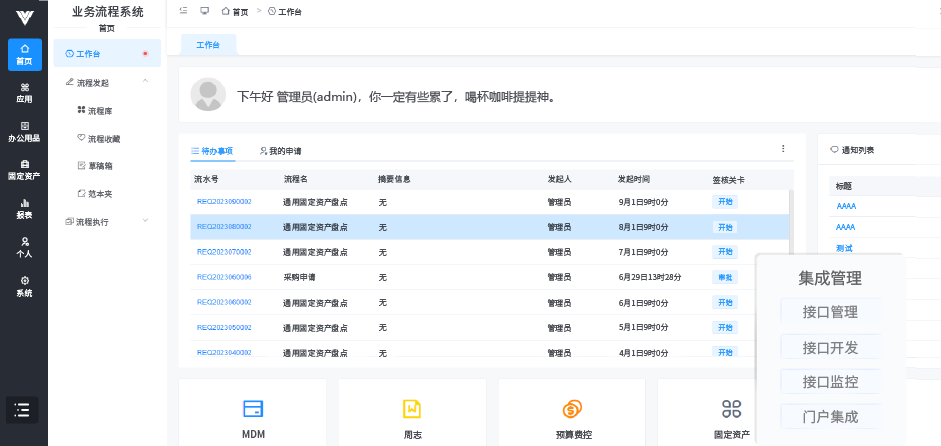The image size is (941, 446).
Task: Switch to the 我的申请 tab
Action: (280, 151)
